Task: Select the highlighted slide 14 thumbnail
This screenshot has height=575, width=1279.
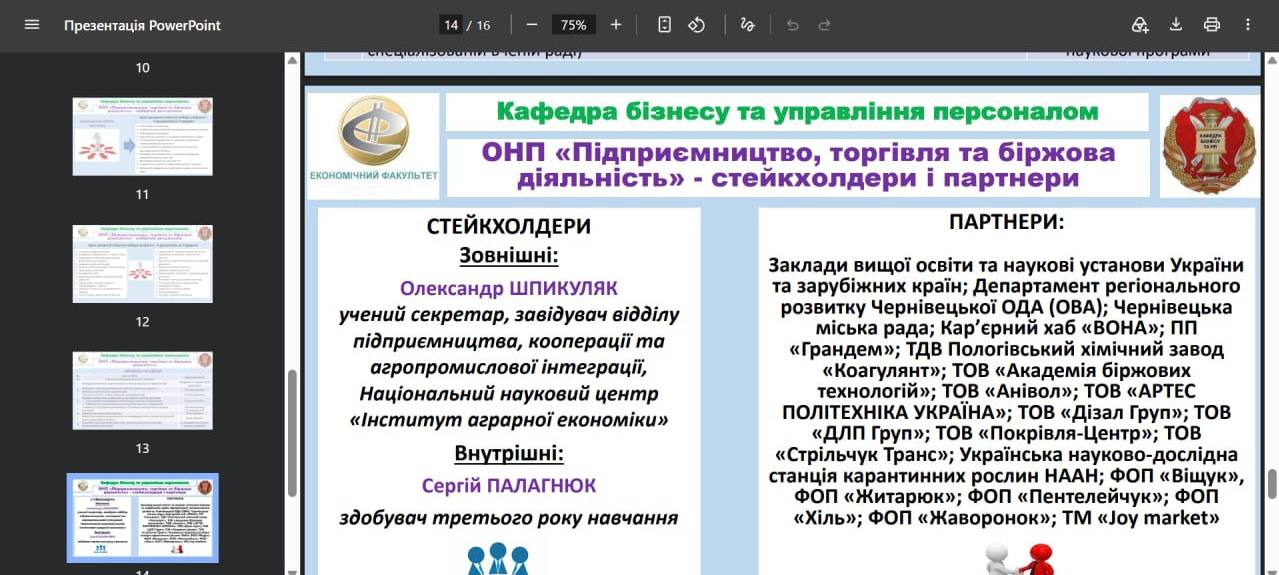Action: point(143,518)
